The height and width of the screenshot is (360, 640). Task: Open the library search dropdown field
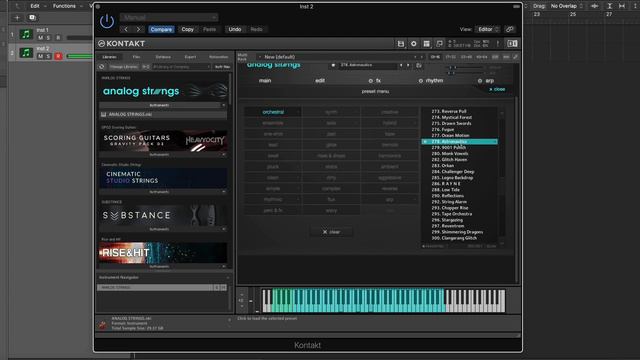click(x=181, y=67)
